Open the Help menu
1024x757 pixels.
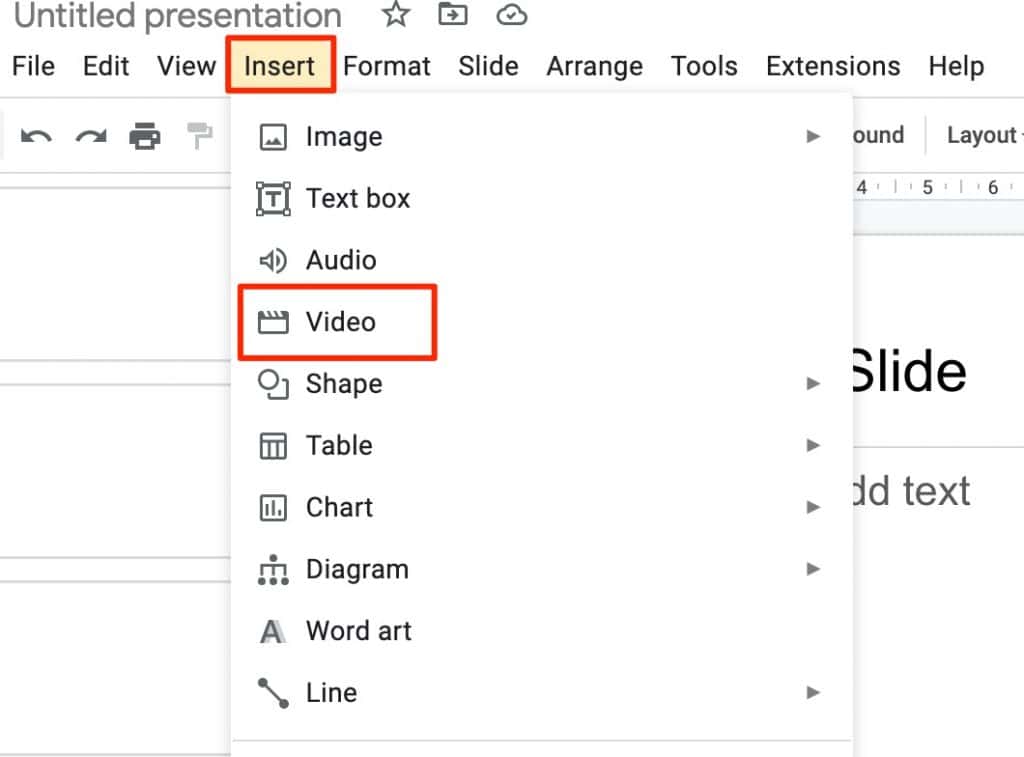pyautogui.click(x=956, y=66)
